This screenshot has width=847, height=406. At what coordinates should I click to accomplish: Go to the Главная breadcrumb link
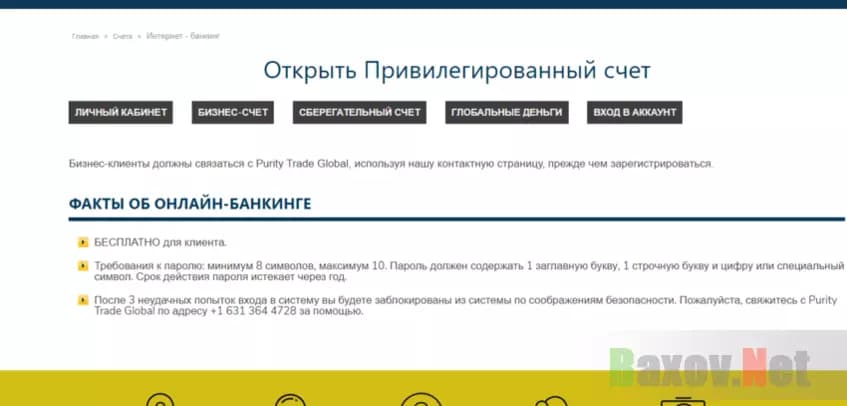[85, 36]
